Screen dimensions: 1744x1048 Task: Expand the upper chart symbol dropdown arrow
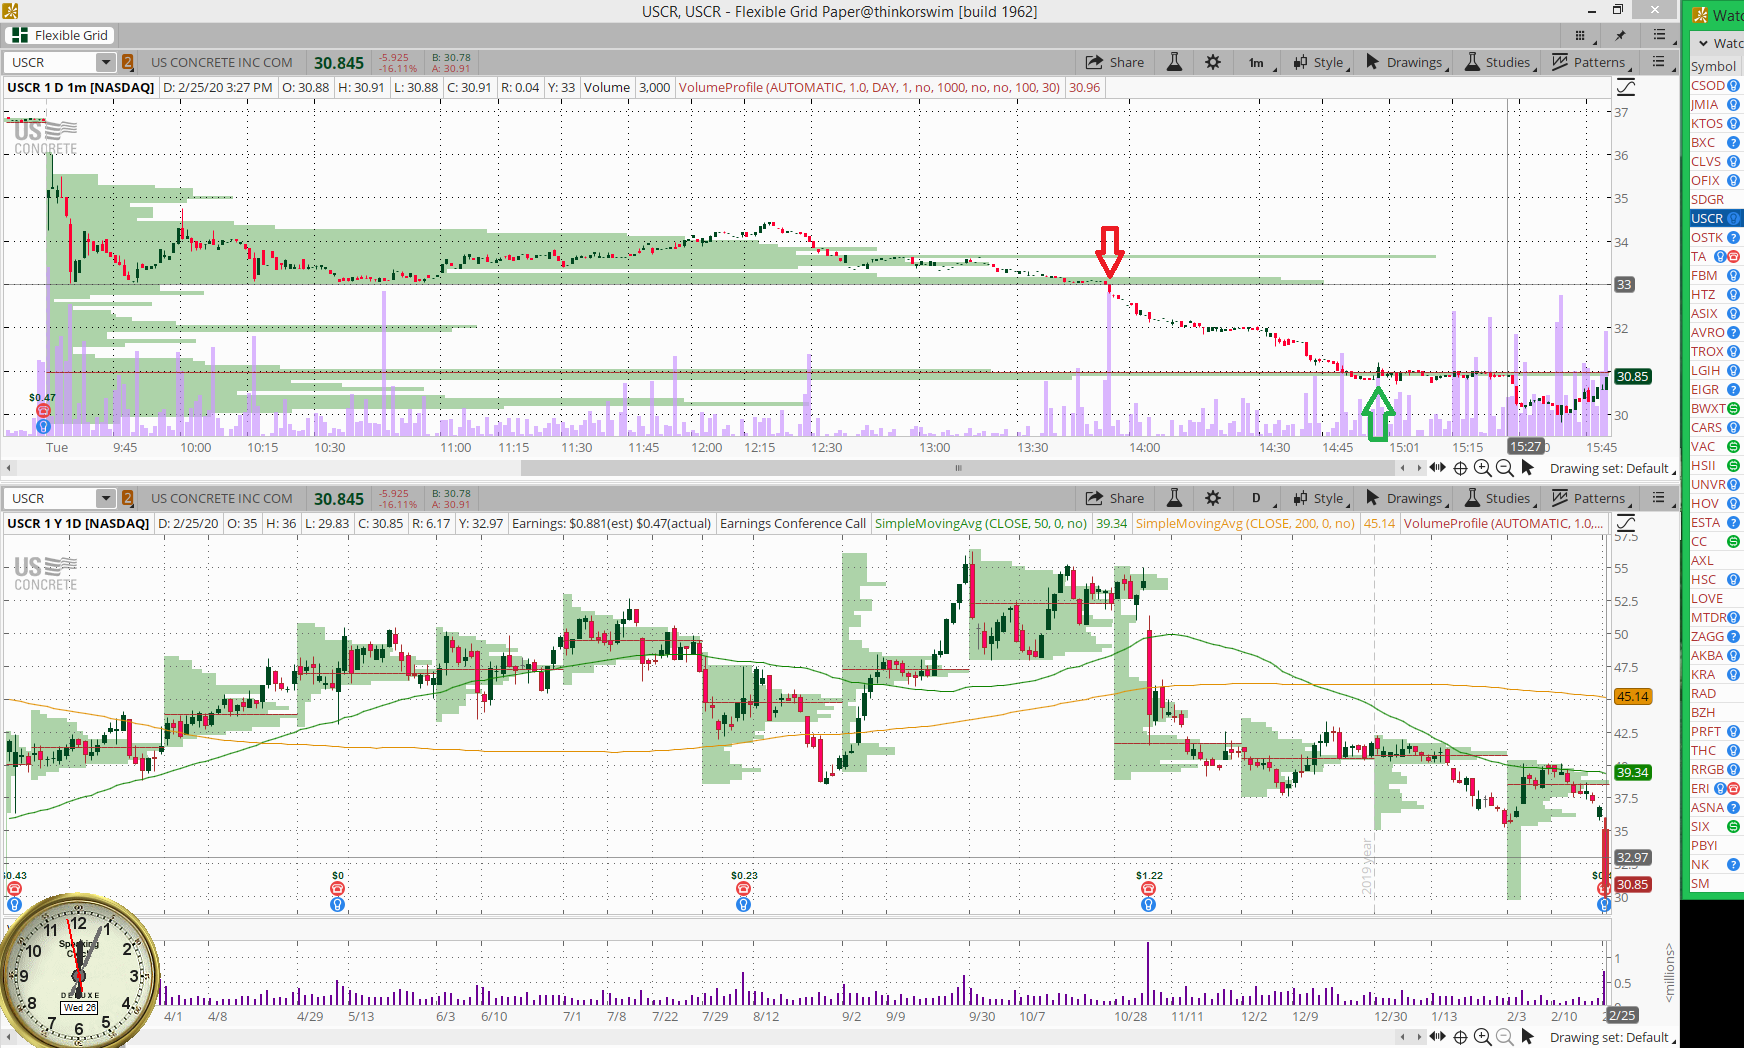[x=106, y=62]
